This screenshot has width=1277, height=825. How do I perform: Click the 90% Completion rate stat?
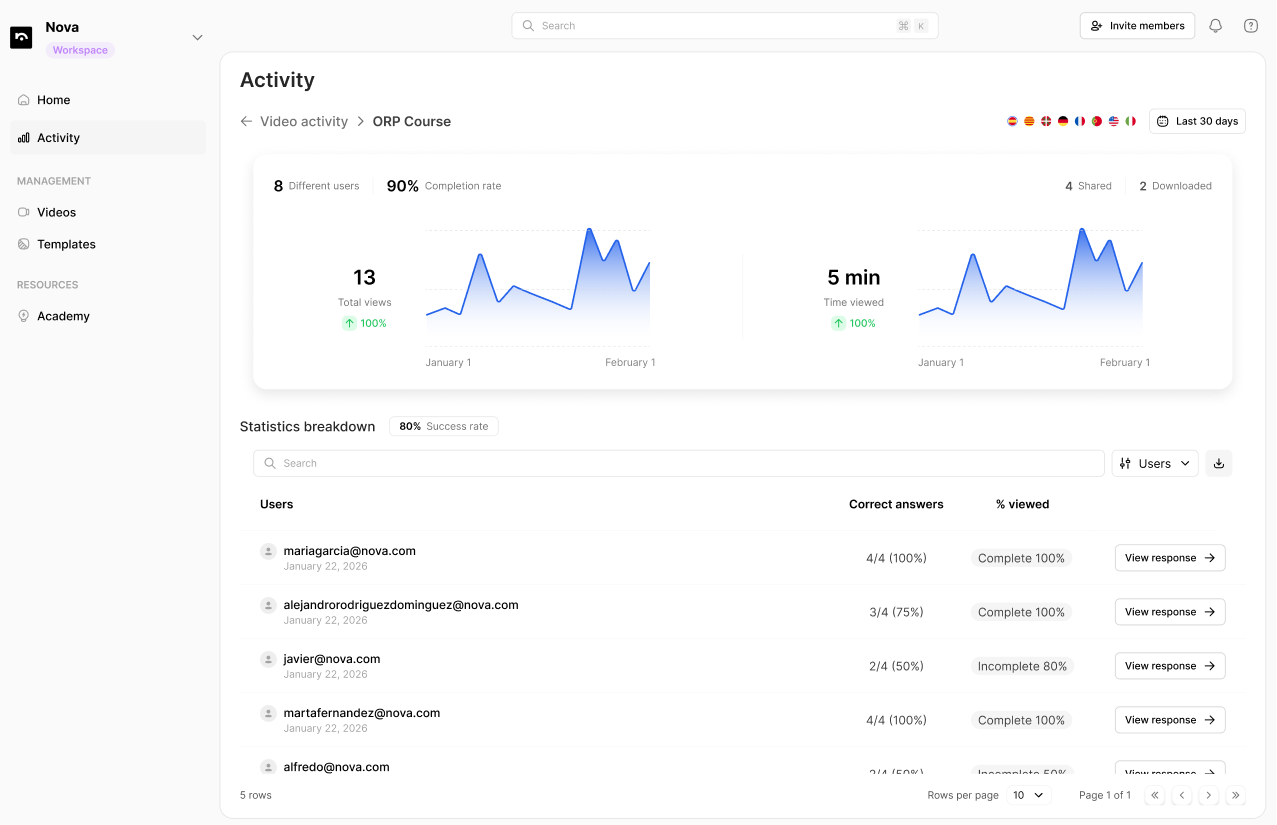pos(444,186)
